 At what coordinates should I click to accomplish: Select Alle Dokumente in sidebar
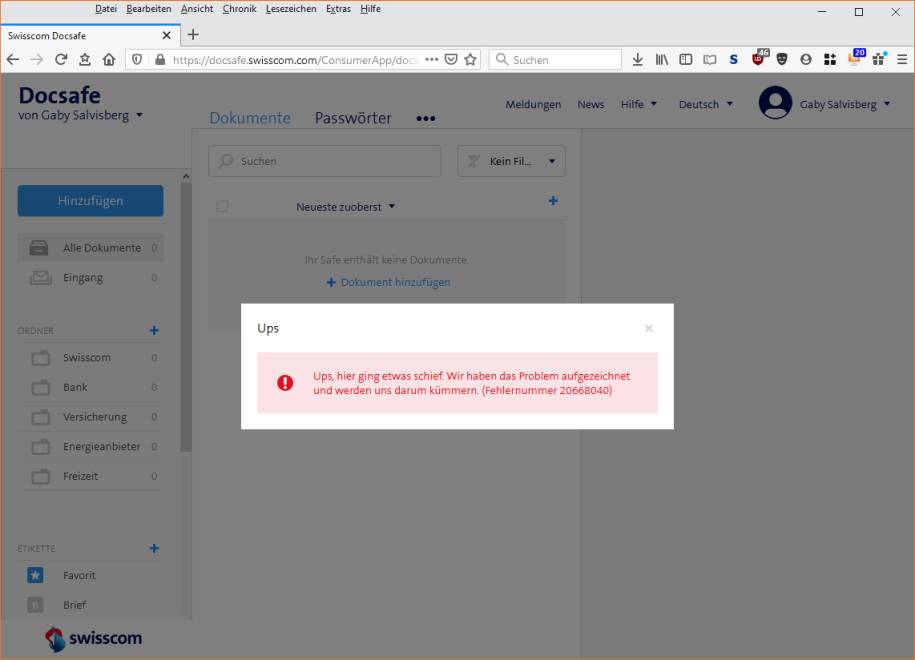(x=90, y=248)
